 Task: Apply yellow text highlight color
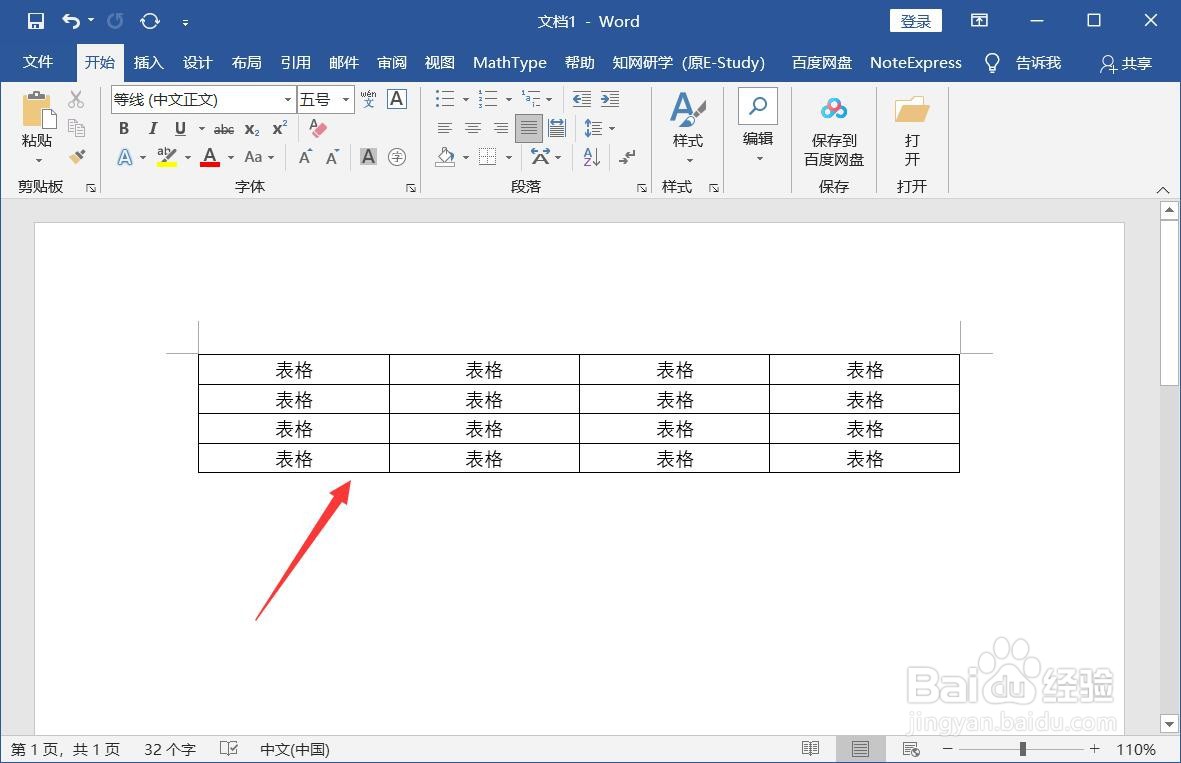(x=166, y=157)
